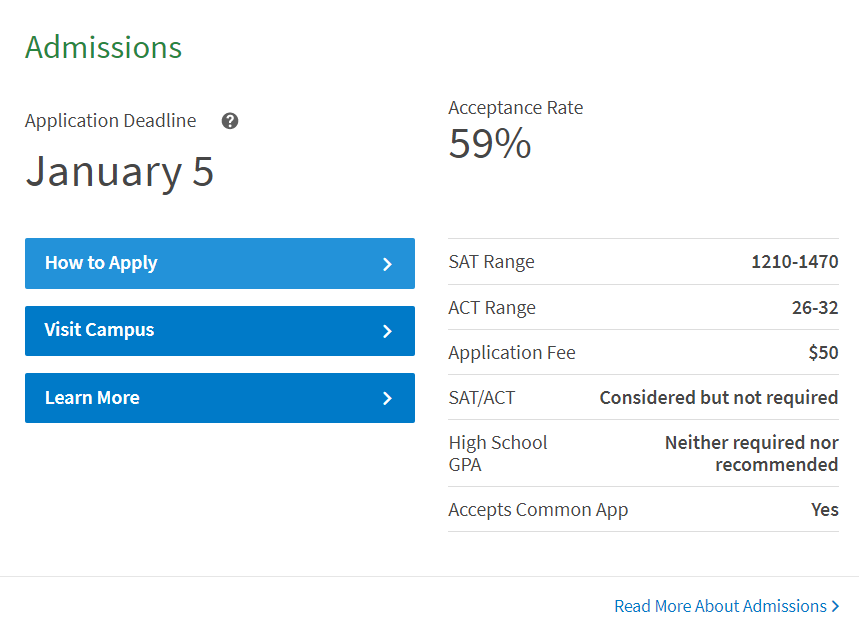Click chevron arrow on Visit Campus button

tap(388, 331)
